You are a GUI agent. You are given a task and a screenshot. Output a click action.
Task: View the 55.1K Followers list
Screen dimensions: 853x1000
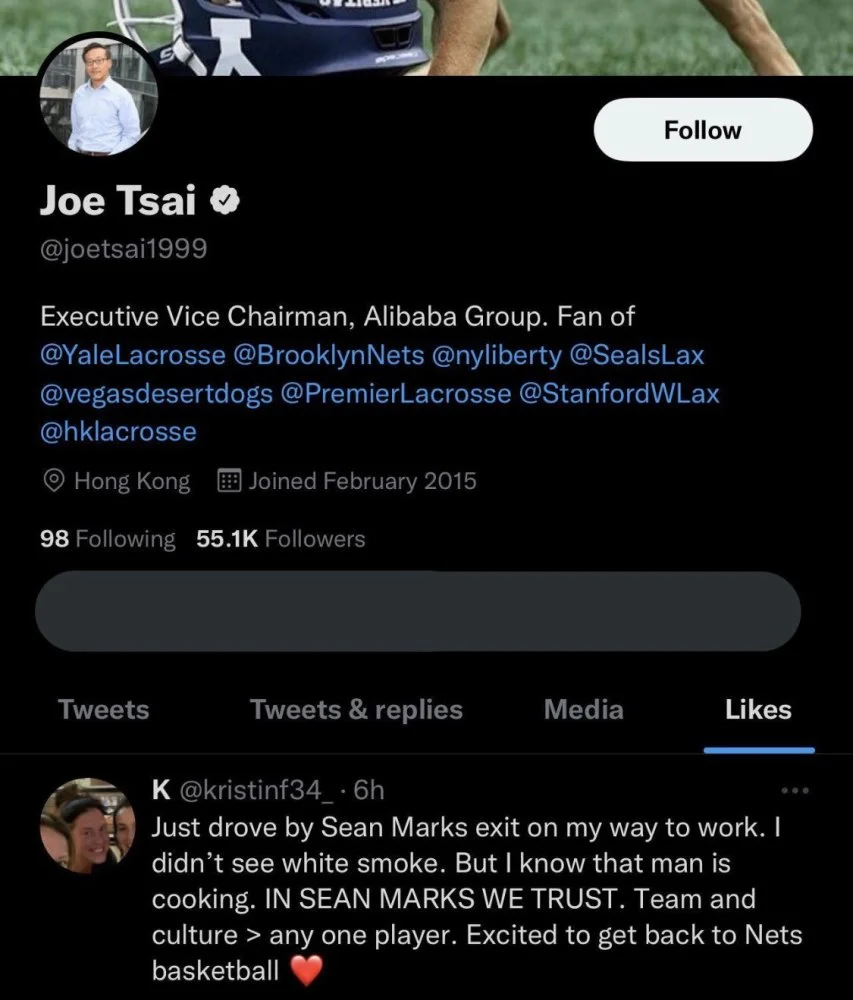pos(281,539)
